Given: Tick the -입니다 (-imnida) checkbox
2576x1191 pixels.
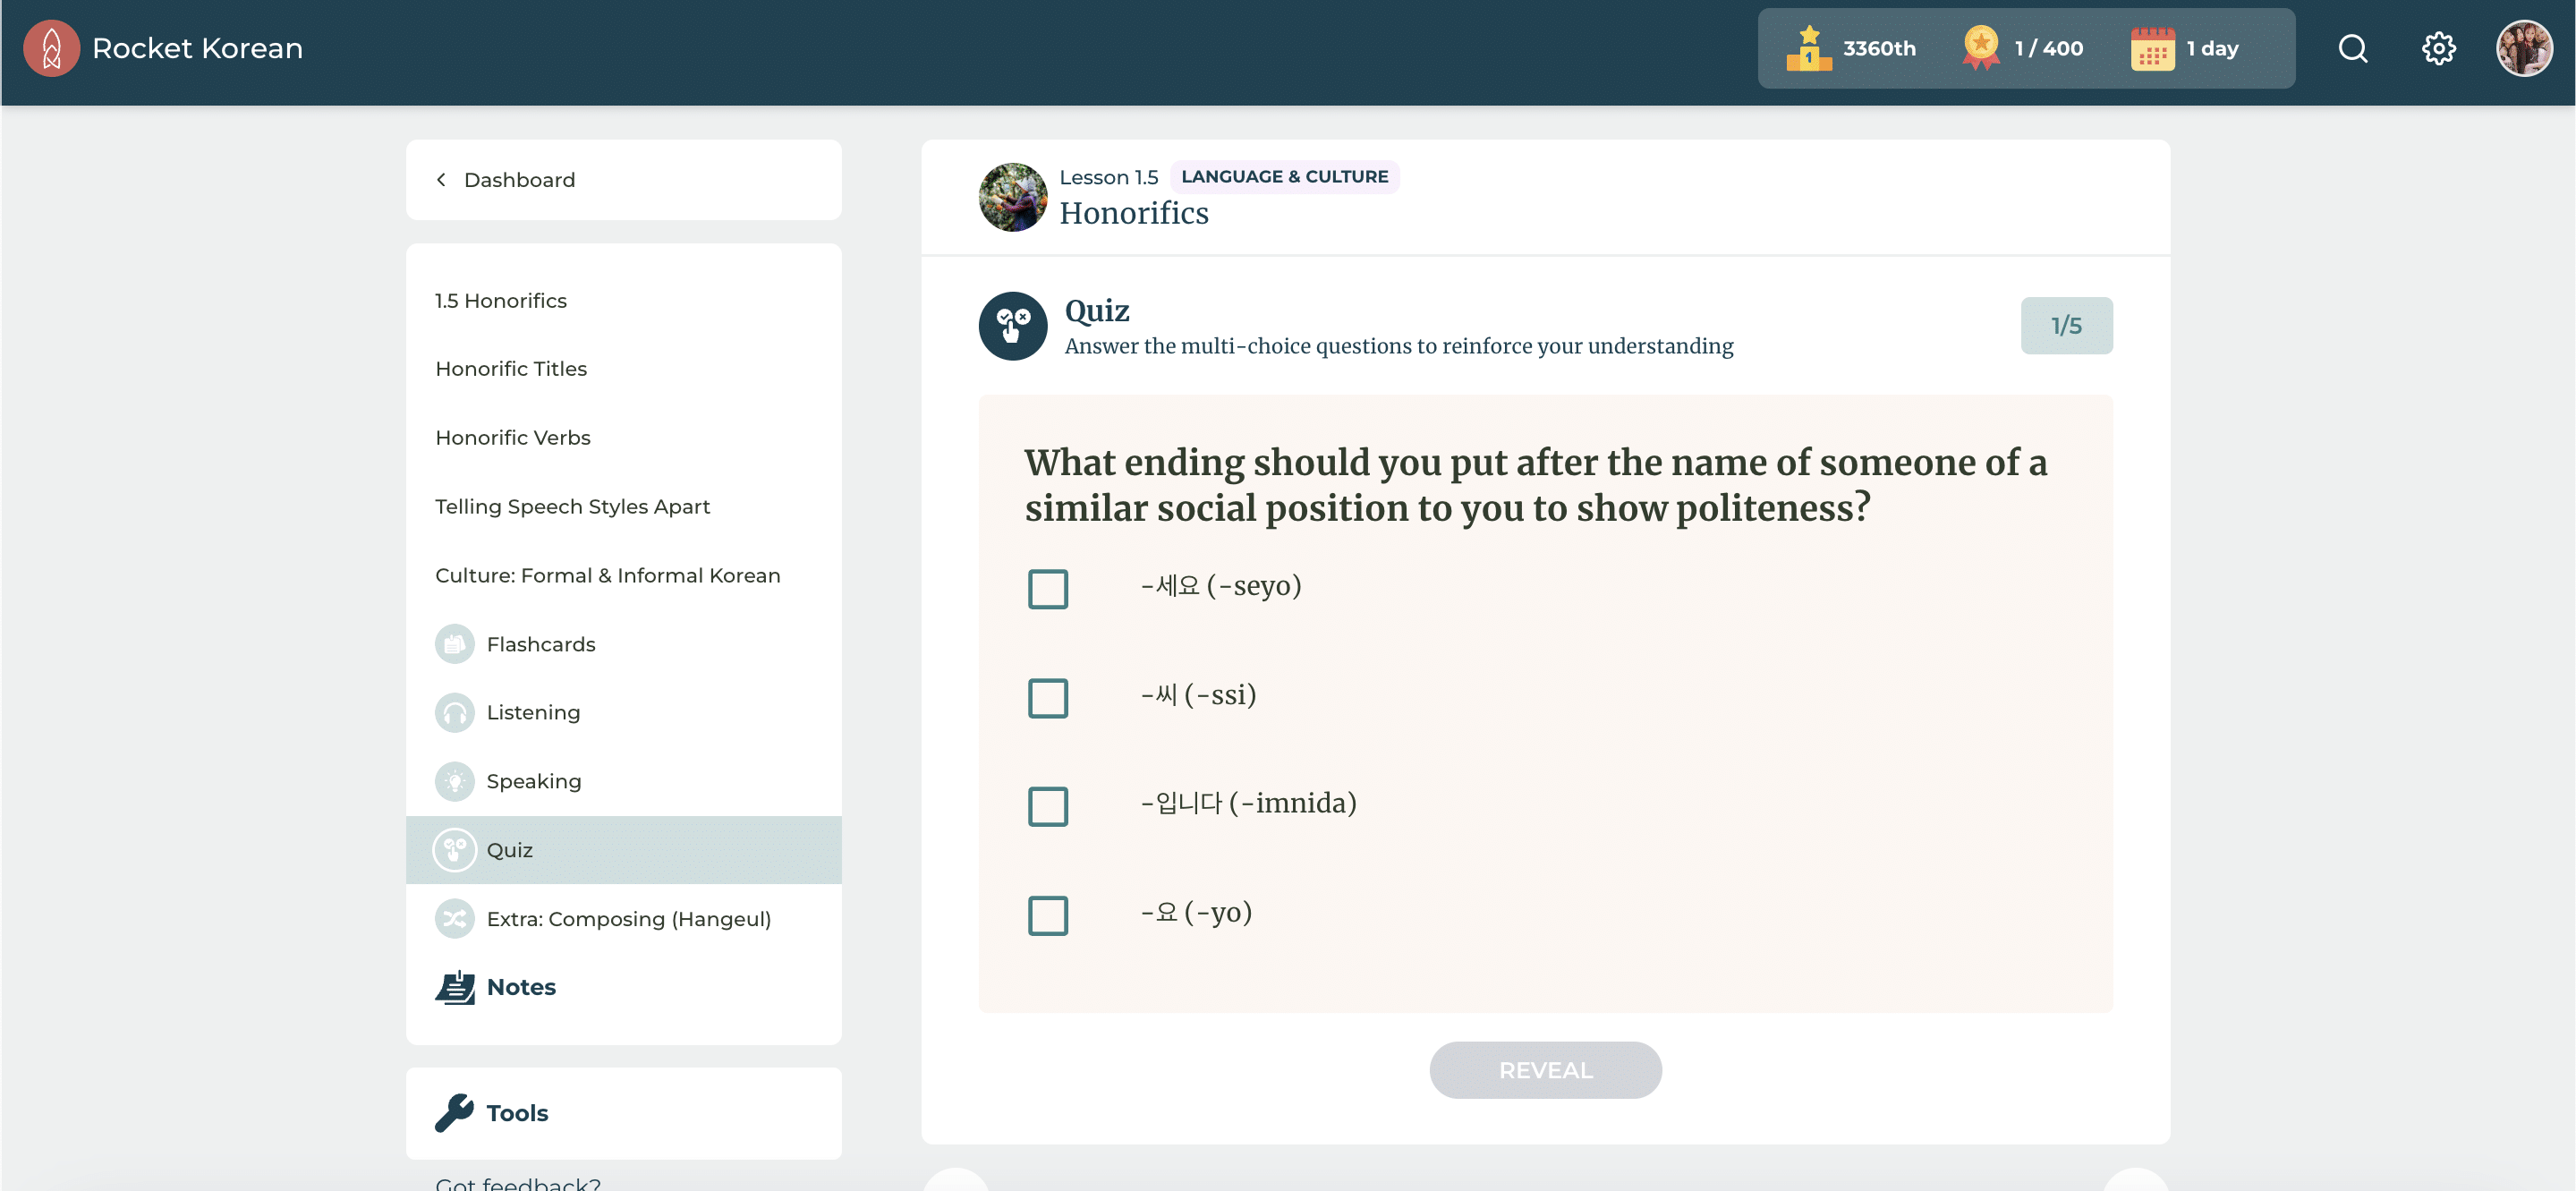Looking at the screenshot, I should coord(1047,806).
